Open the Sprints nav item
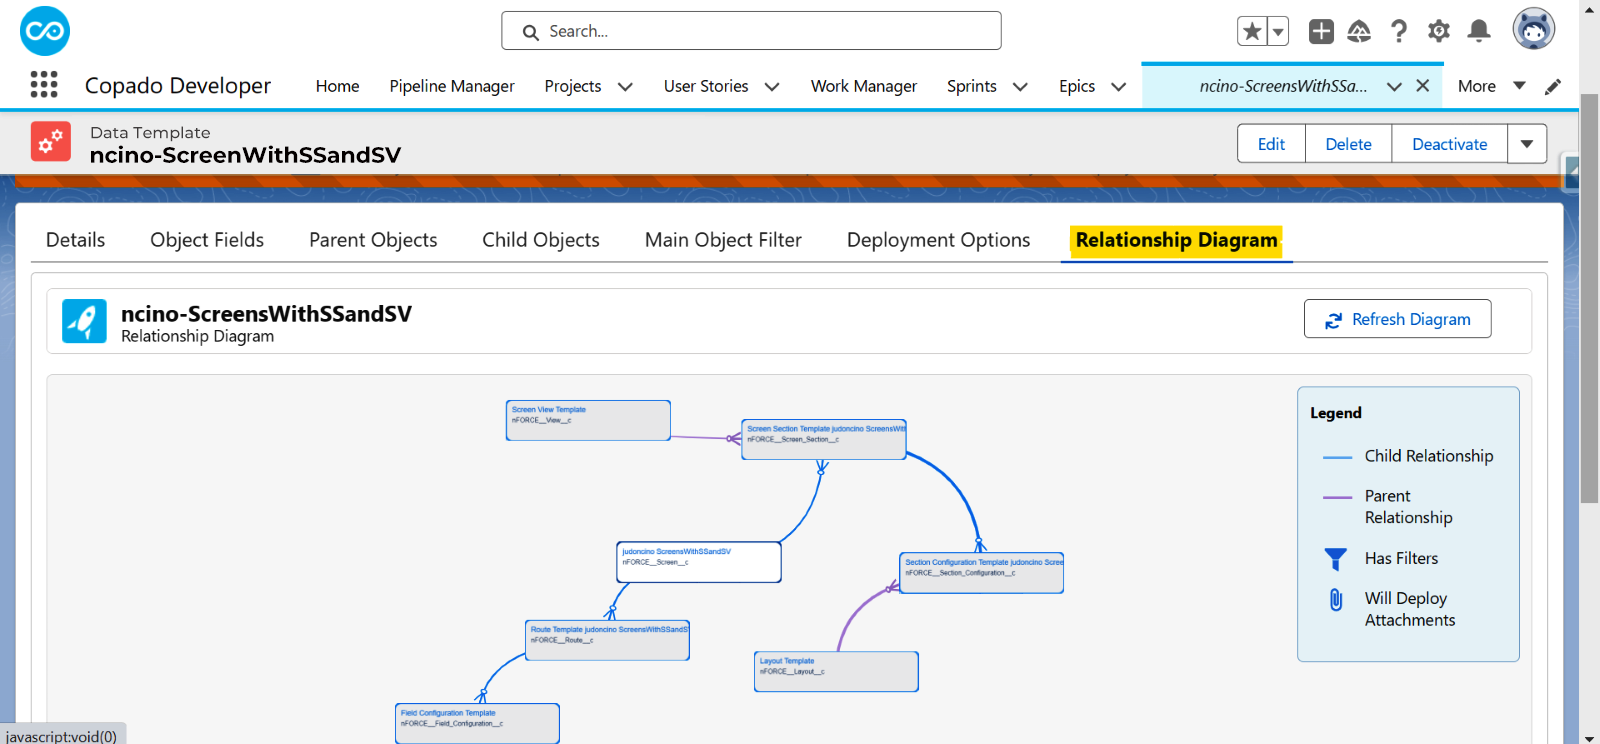 [x=972, y=86]
